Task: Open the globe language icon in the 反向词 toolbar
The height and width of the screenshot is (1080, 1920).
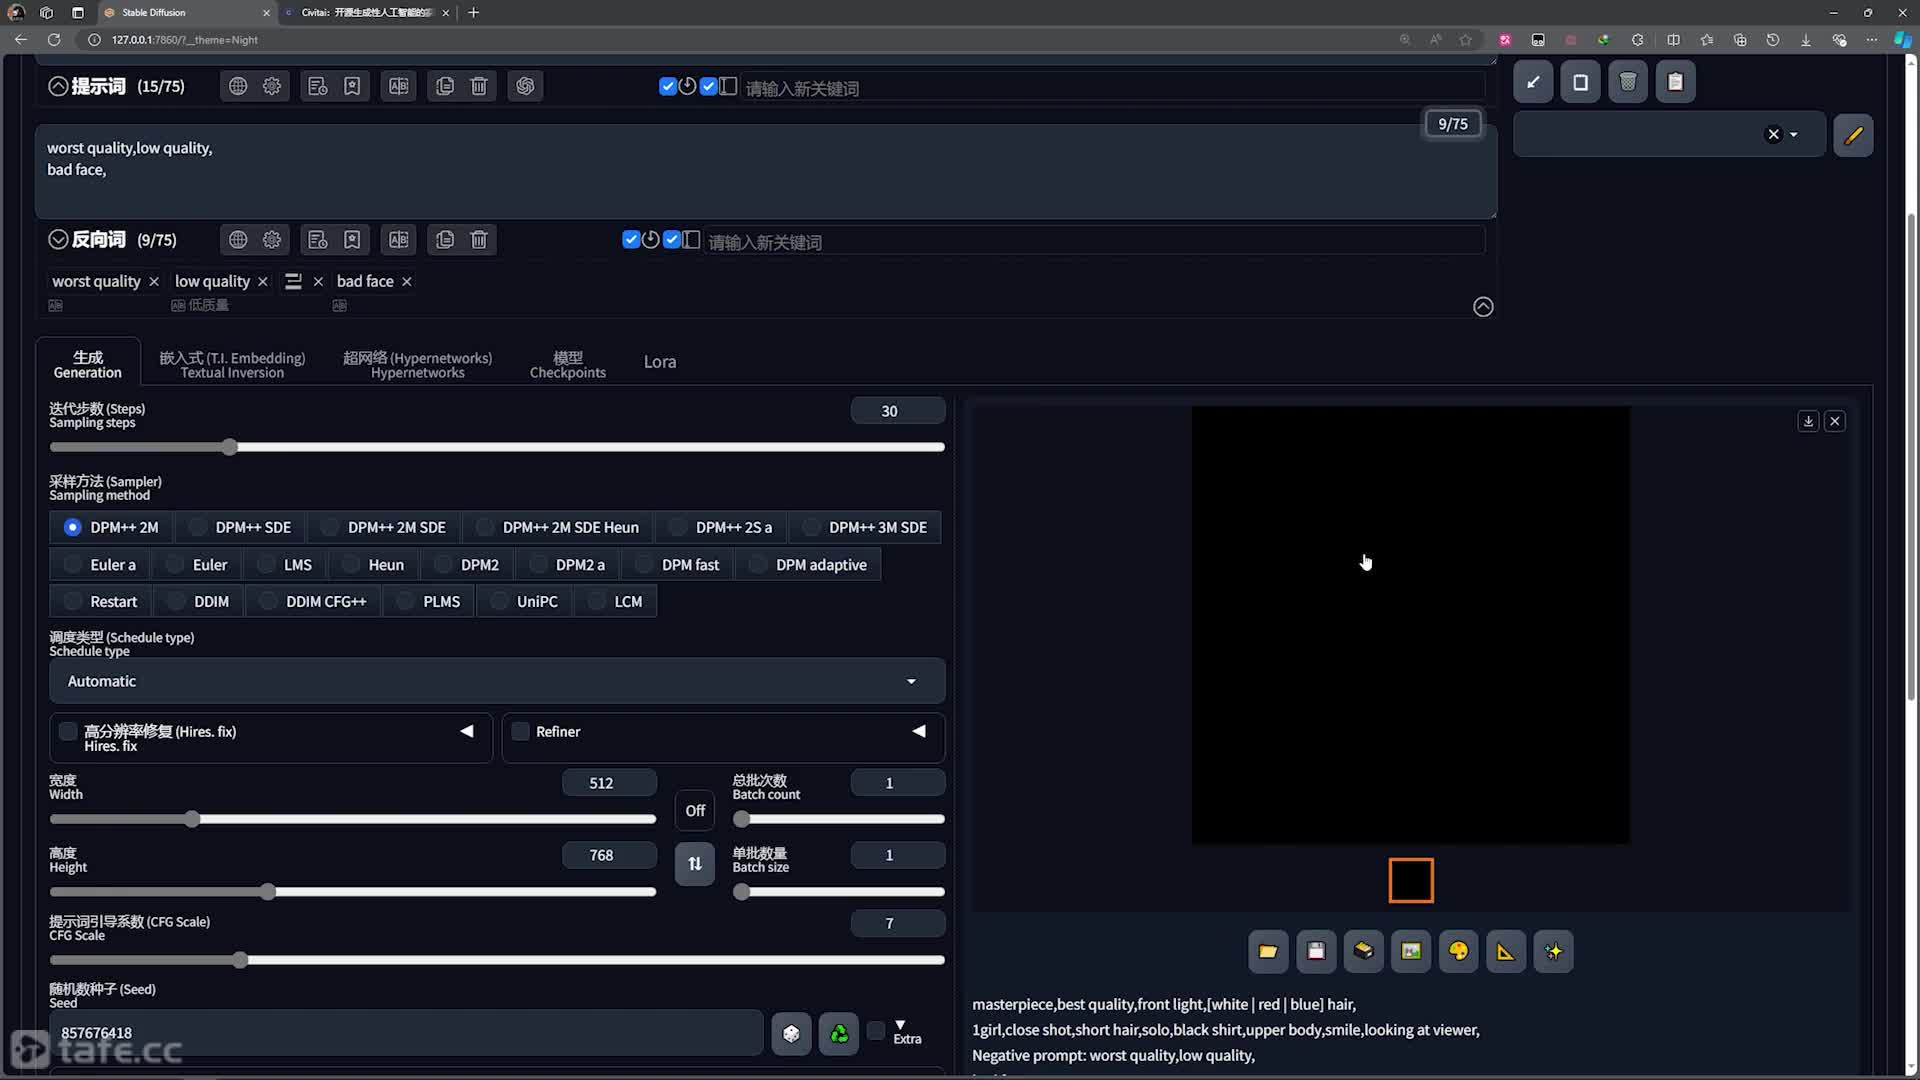Action: (x=238, y=240)
